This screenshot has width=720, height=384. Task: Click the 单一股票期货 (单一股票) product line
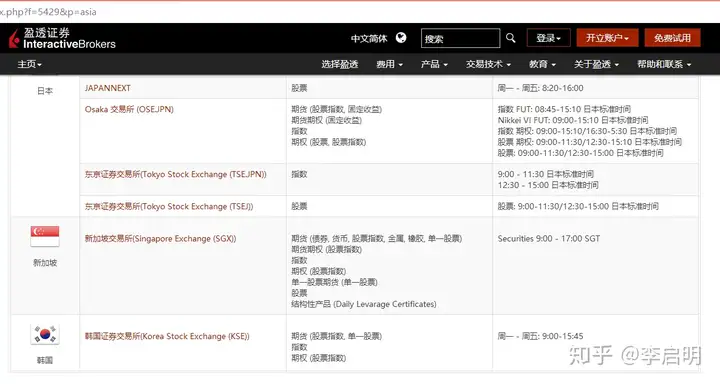coord(334,282)
